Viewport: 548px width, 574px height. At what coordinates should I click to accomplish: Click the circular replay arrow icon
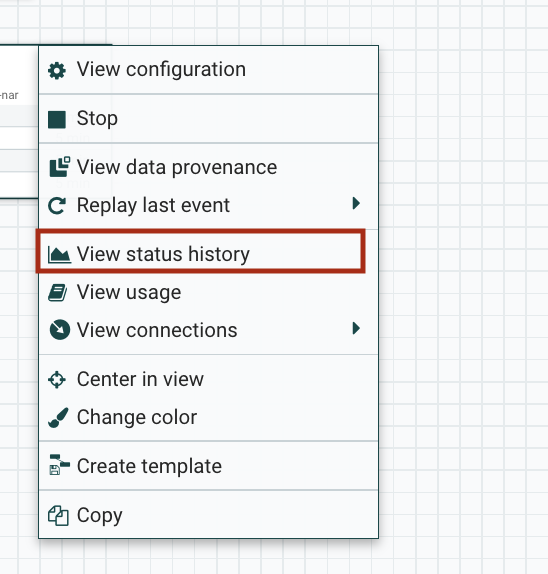(x=57, y=206)
